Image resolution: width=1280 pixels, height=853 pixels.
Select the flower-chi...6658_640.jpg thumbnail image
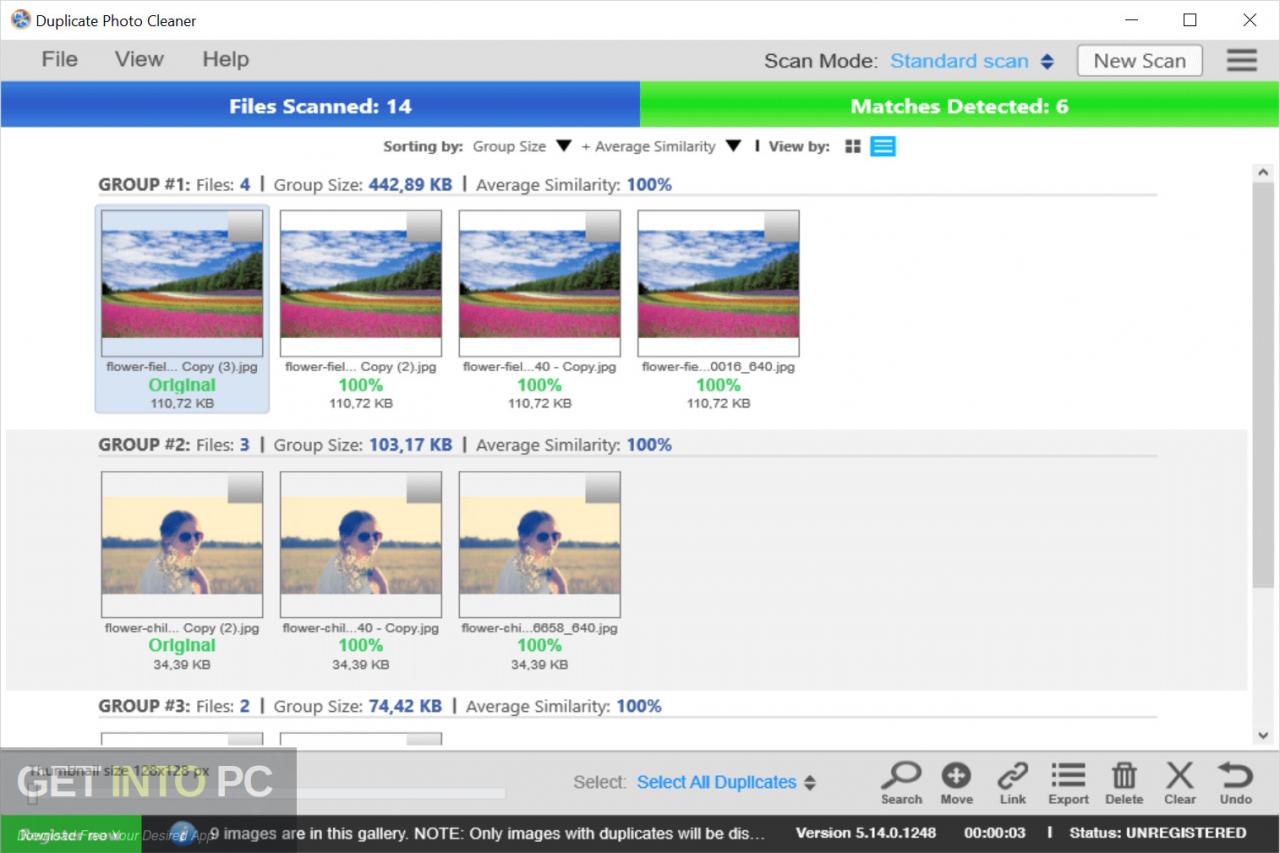pyautogui.click(x=540, y=544)
